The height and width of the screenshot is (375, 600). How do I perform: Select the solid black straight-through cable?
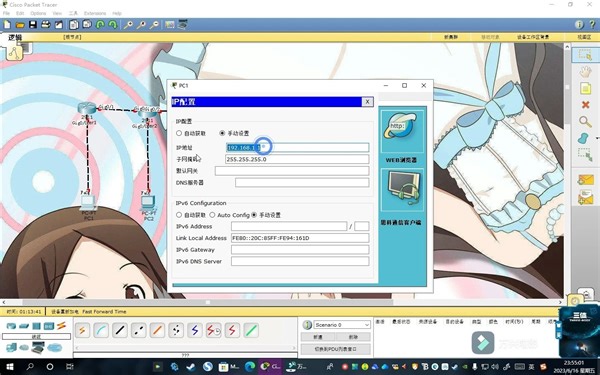pyautogui.click(x=120, y=330)
